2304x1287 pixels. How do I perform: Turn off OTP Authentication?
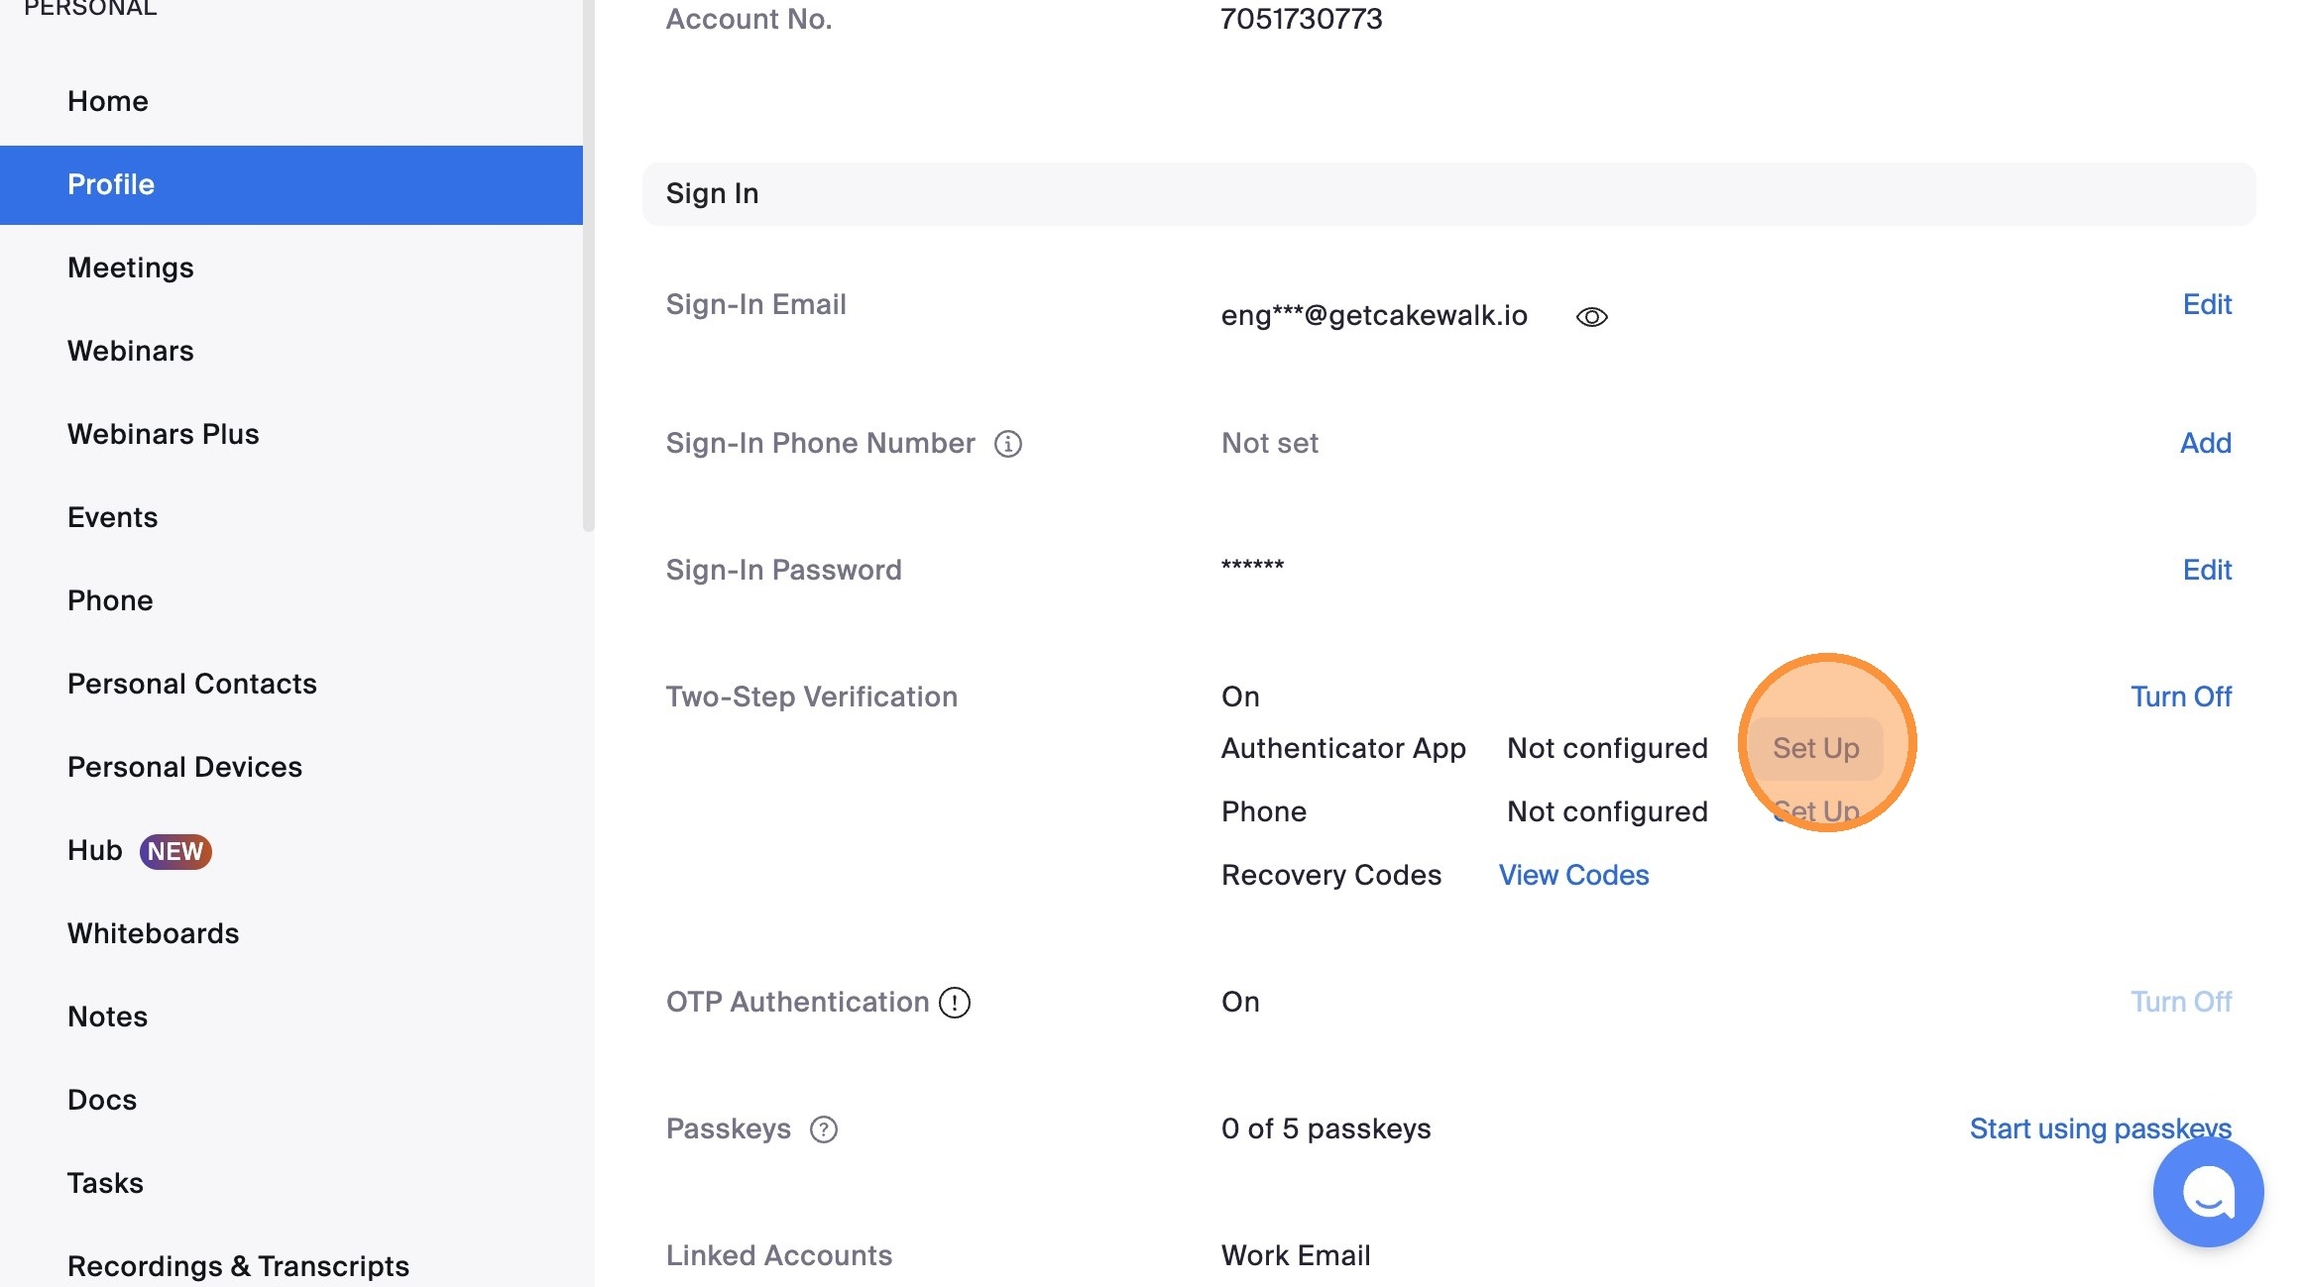pos(2180,1002)
